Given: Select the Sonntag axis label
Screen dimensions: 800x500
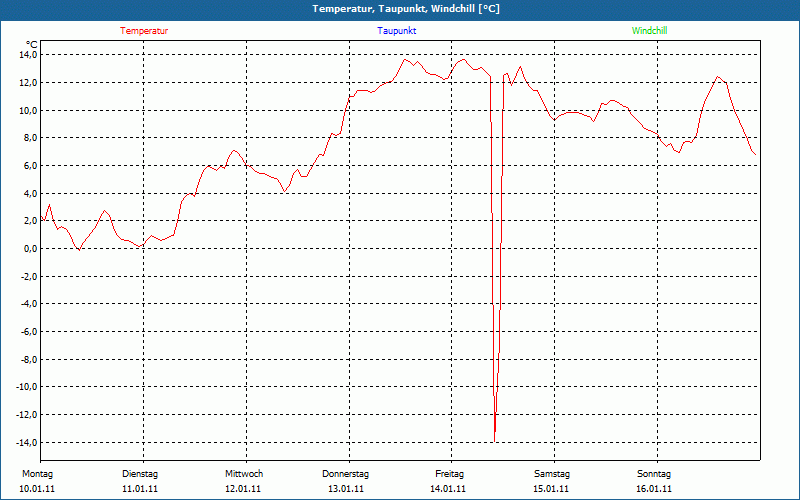Looking at the screenshot, I should (654, 474).
